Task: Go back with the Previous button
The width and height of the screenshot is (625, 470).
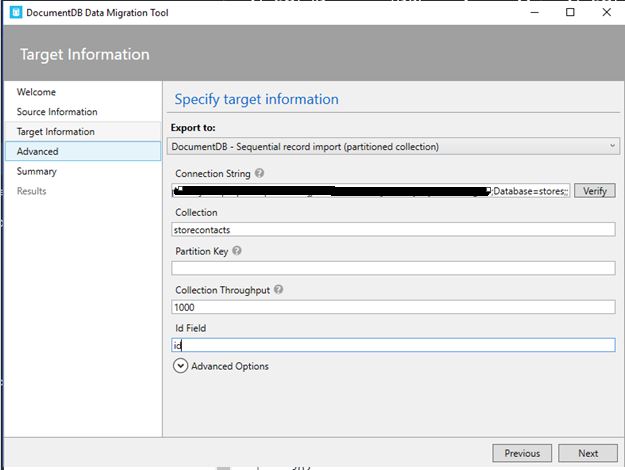Action: (522, 453)
